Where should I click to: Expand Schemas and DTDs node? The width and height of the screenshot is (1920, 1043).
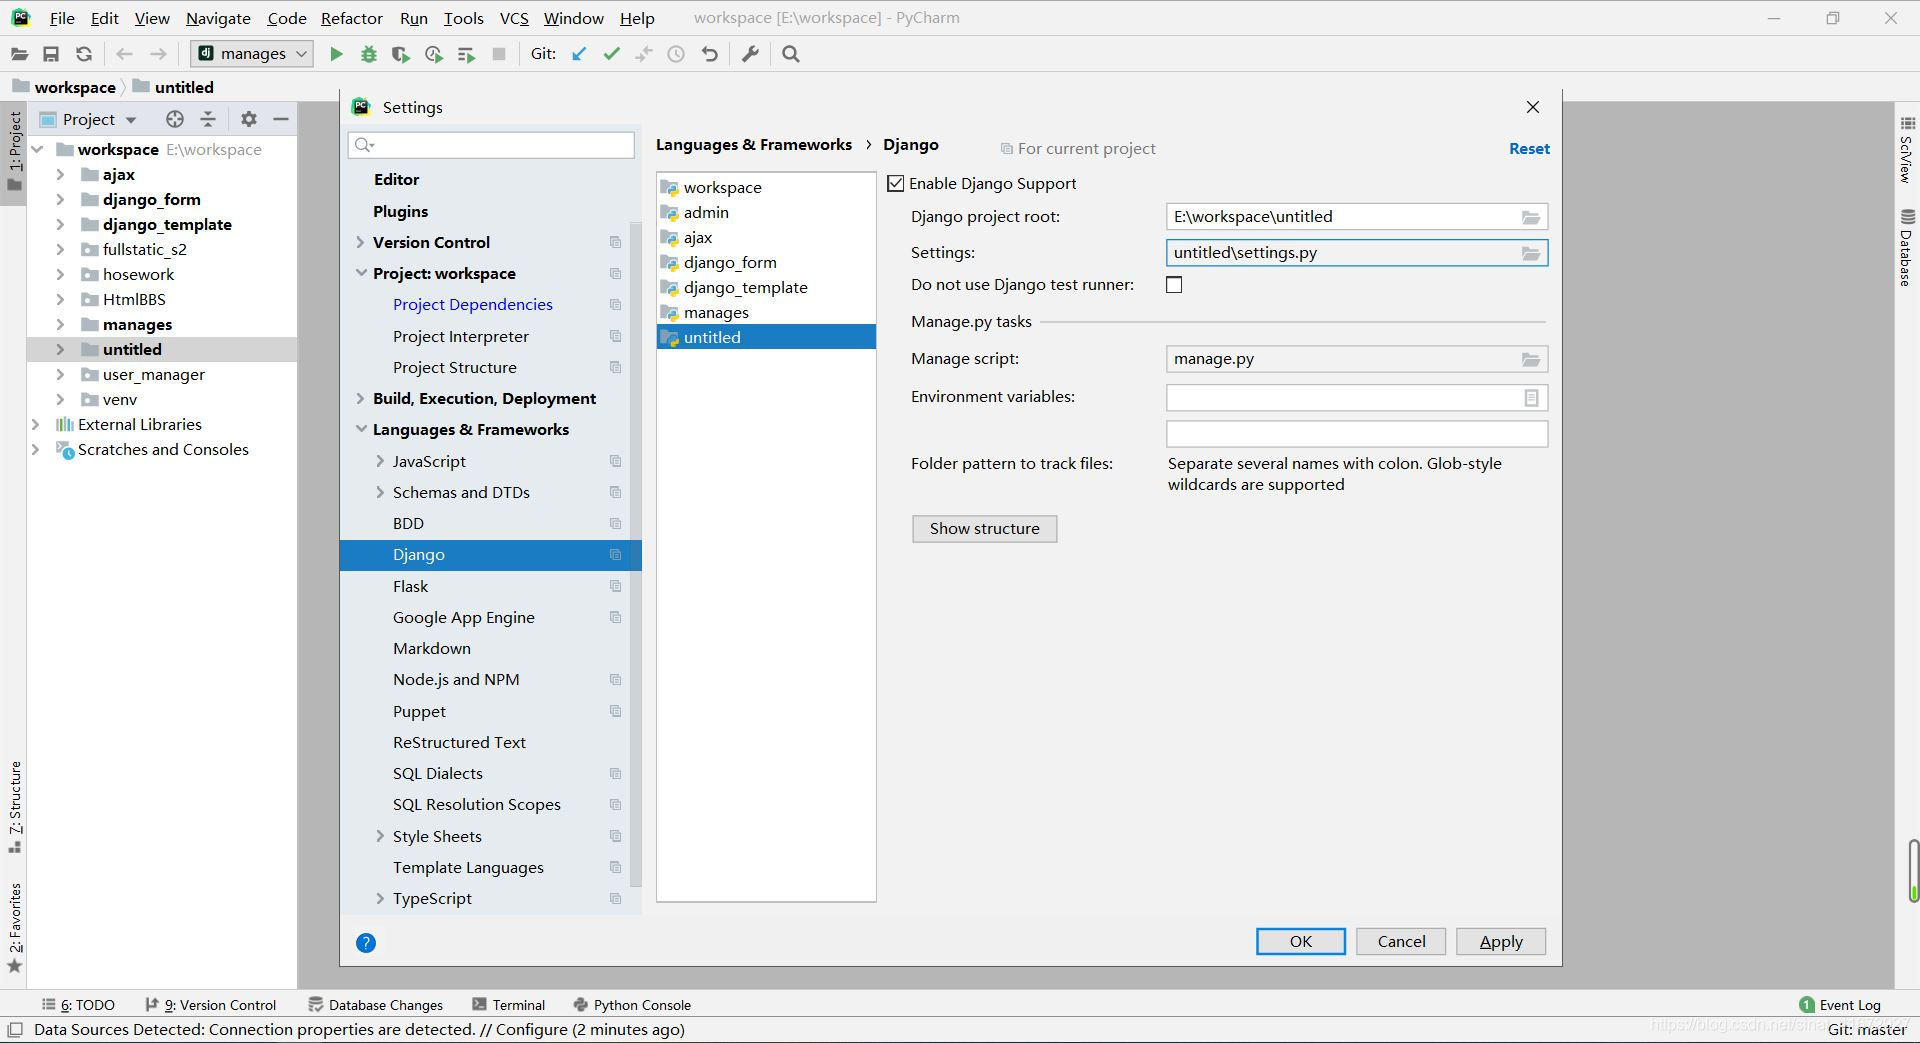click(380, 492)
